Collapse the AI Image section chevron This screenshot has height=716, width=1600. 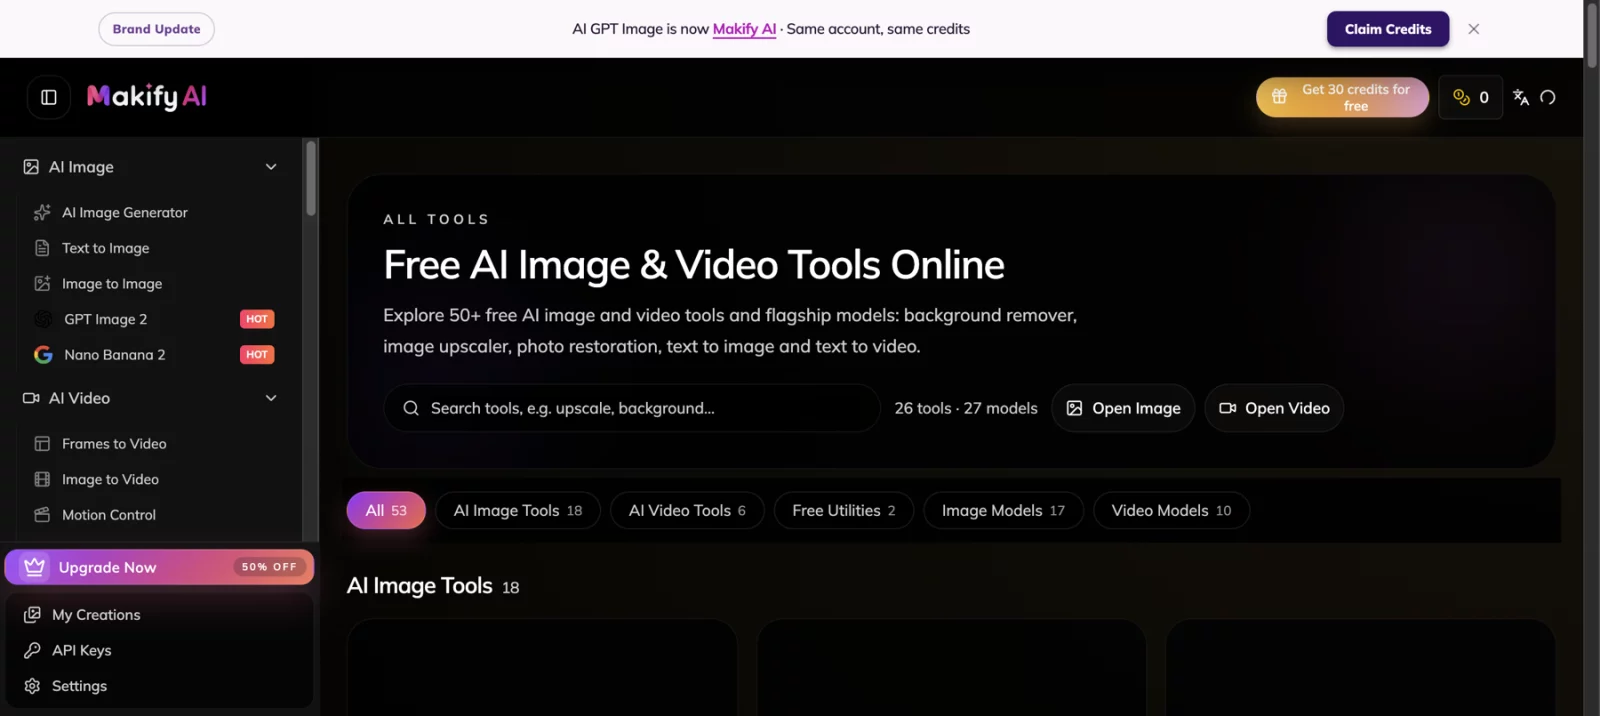271,167
